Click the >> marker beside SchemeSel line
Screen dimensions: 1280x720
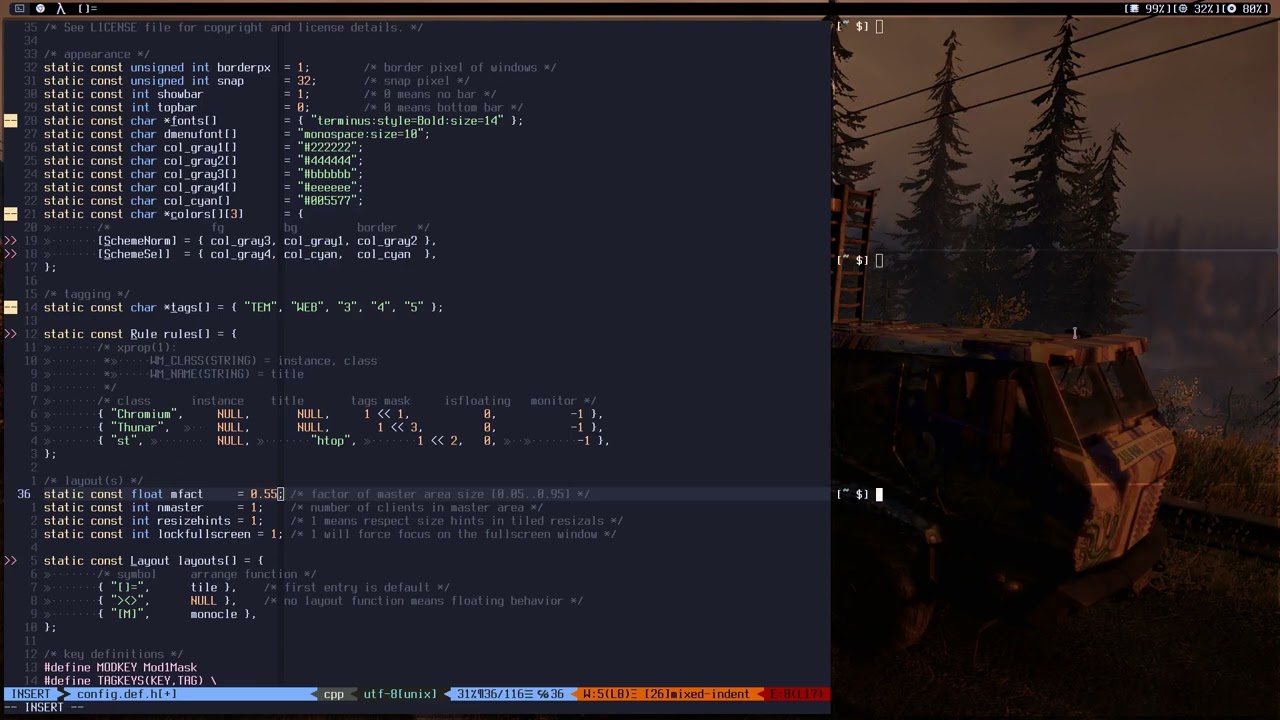[10, 254]
